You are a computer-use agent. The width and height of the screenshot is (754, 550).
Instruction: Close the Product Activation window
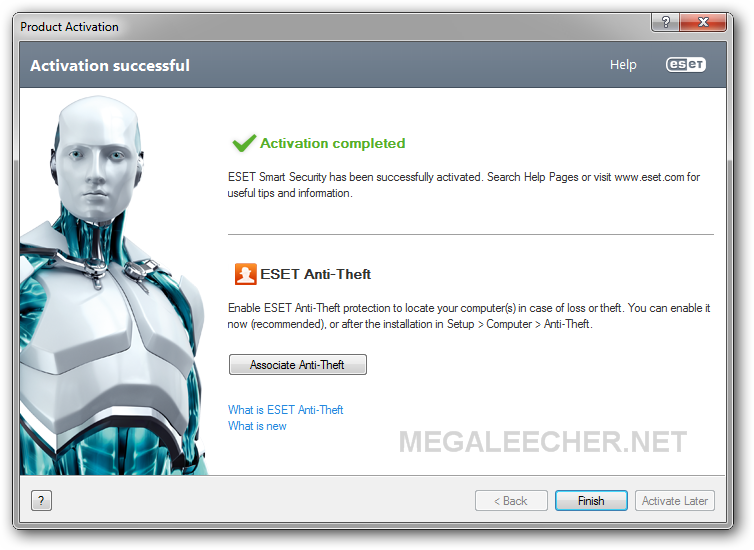pyautogui.click(x=703, y=22)
